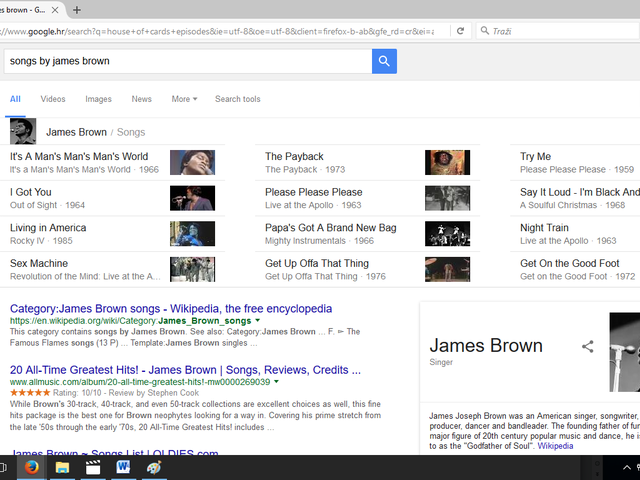Open dropdown arrow next to Wikipedia result URL
This screenshot has height=480, width=640.
[258, 320]
